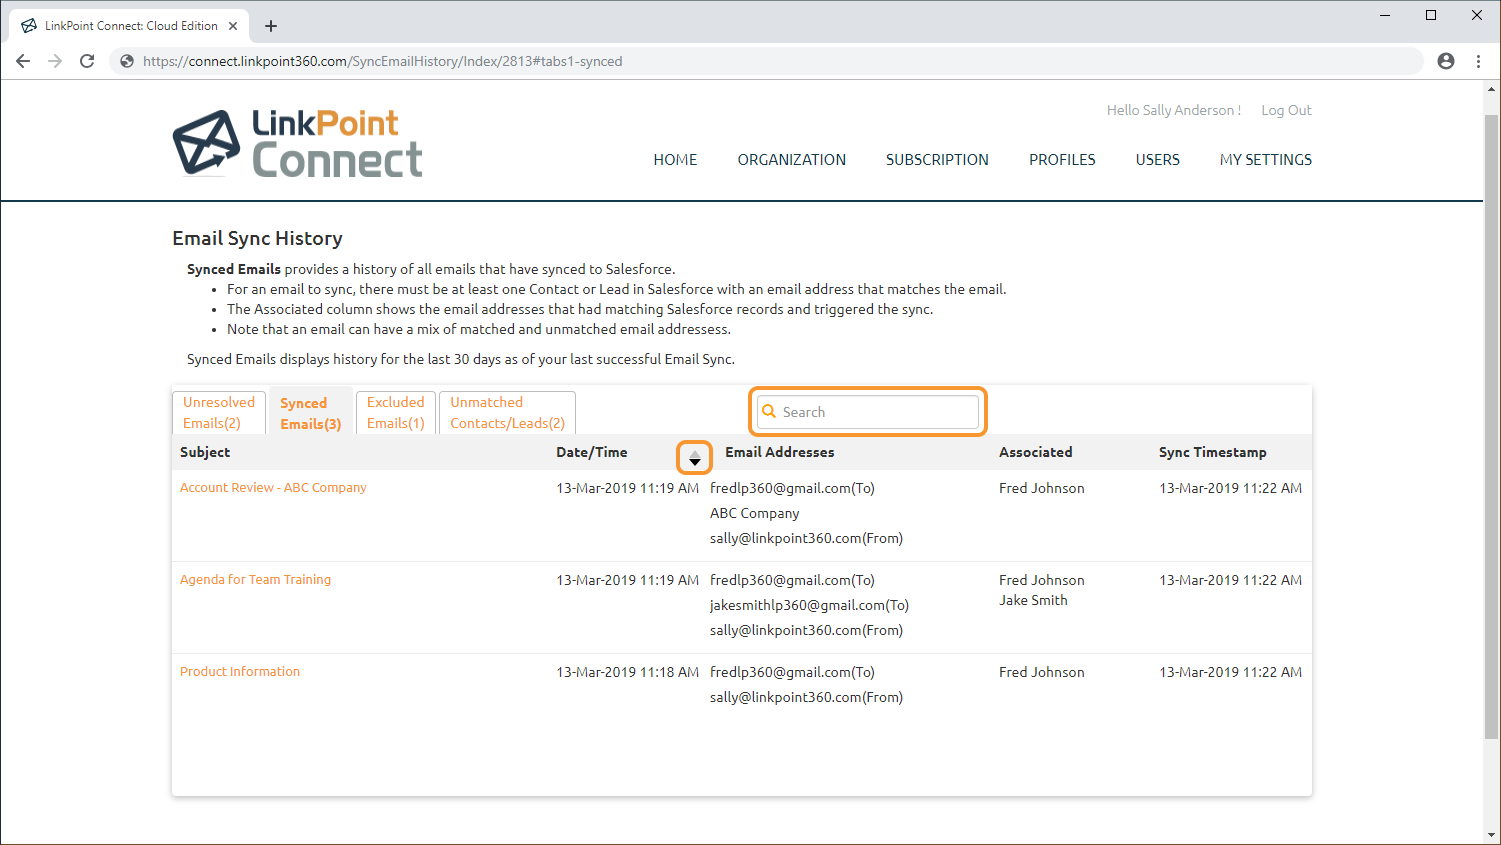This screenshot has height=845, width=1501.
Task: Click the Subject column header
Action: click(205, 452)
